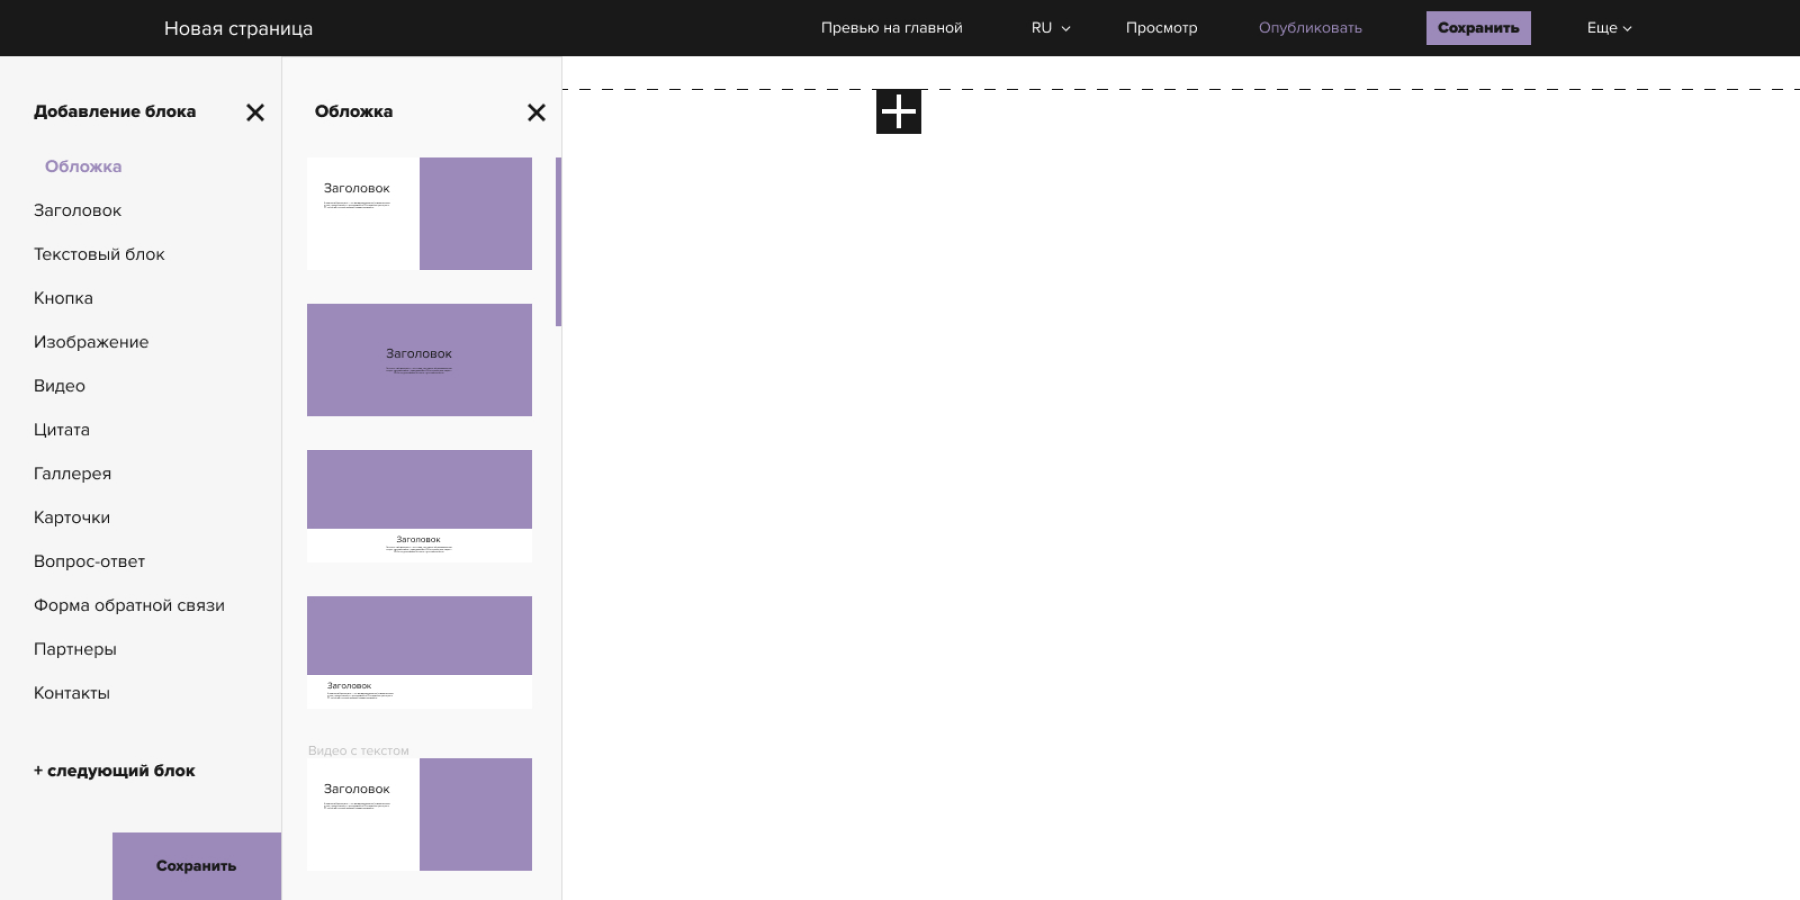Choose the Текстовый блок category
The image size is (1800, 900).
99,254
